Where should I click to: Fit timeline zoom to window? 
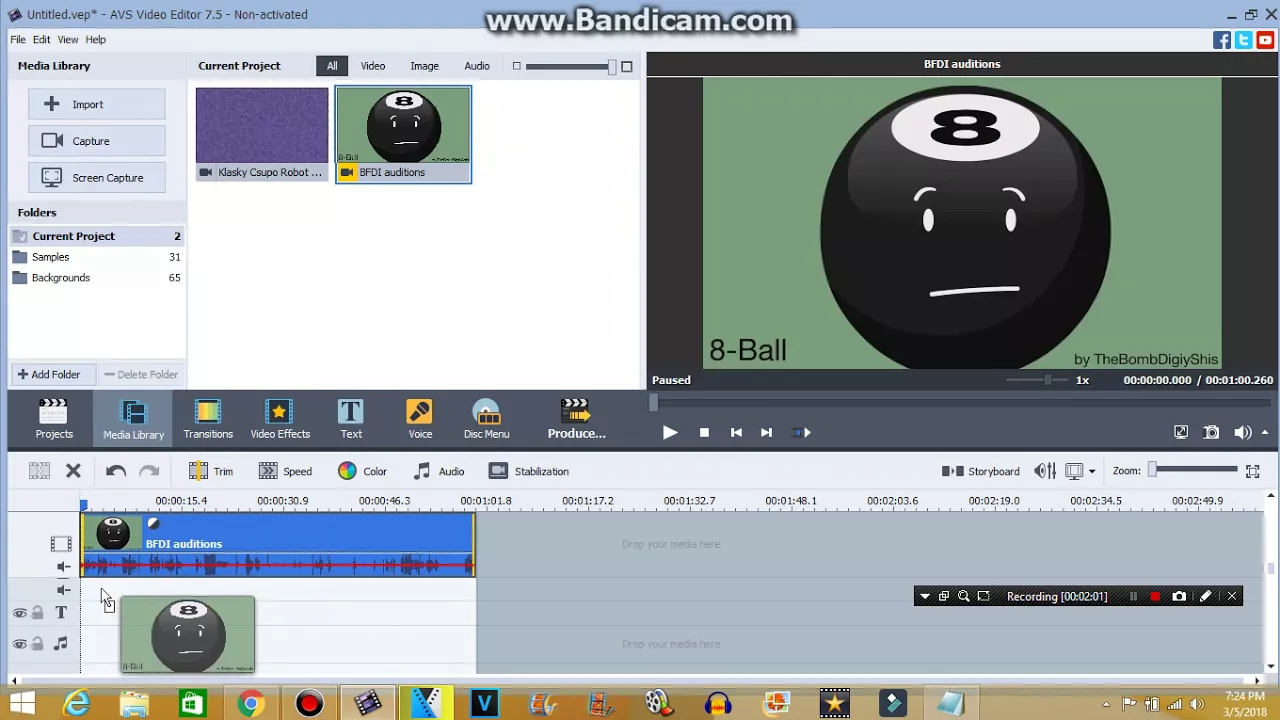pyautogui.click(x=1253, y=471)
